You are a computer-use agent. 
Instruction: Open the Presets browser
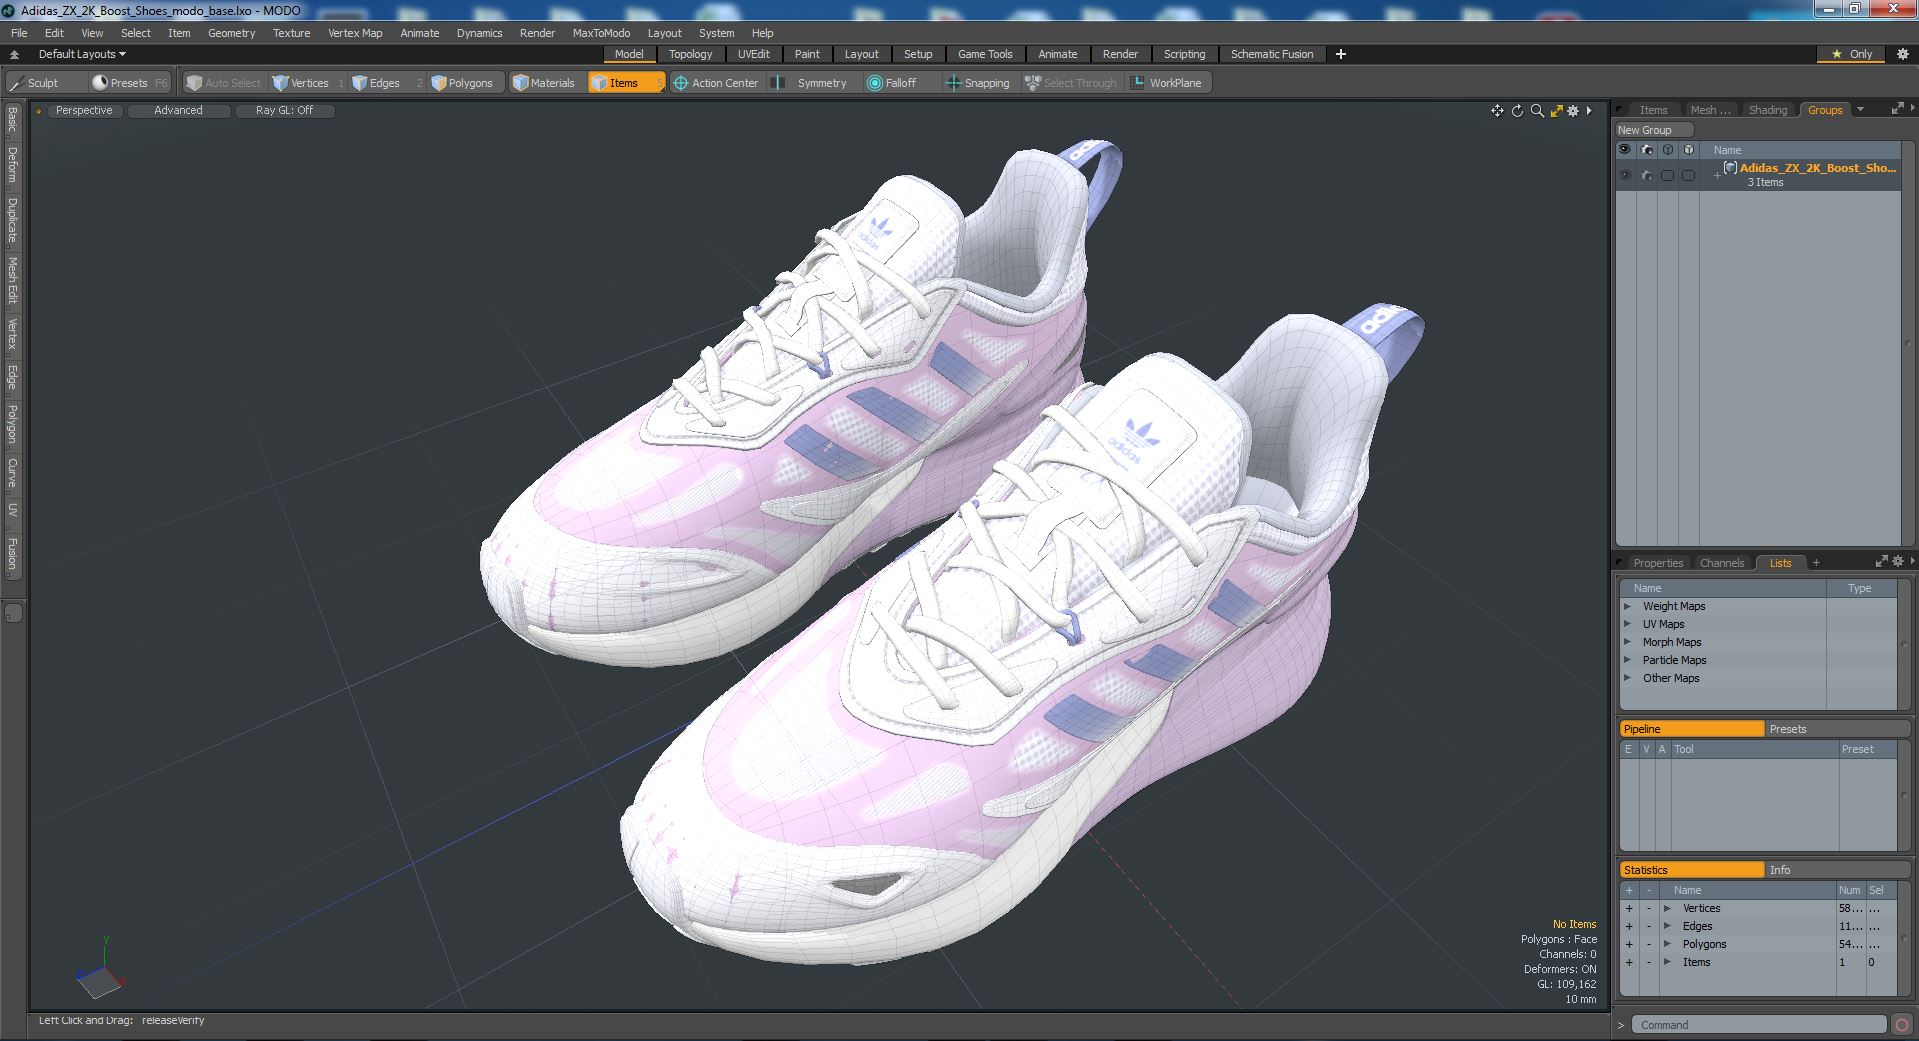[129, 83]
